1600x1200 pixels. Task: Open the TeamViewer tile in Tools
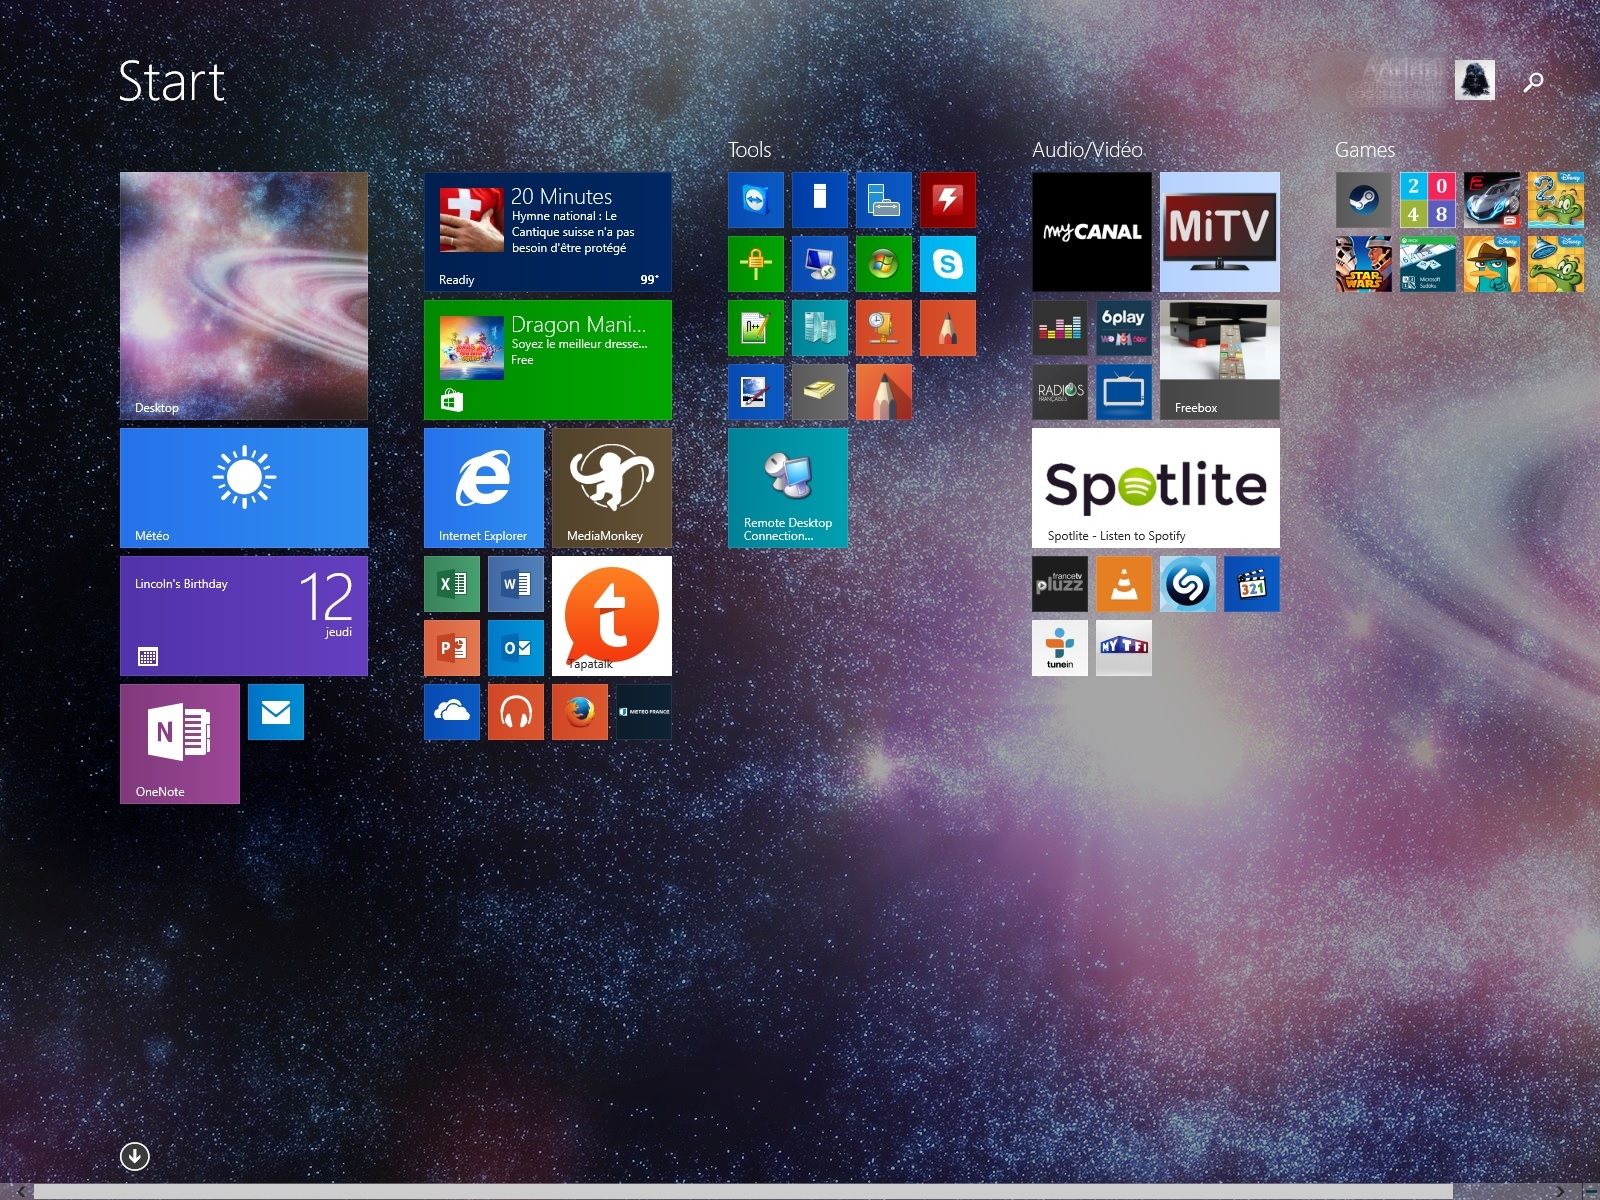[x=756, y=200]
